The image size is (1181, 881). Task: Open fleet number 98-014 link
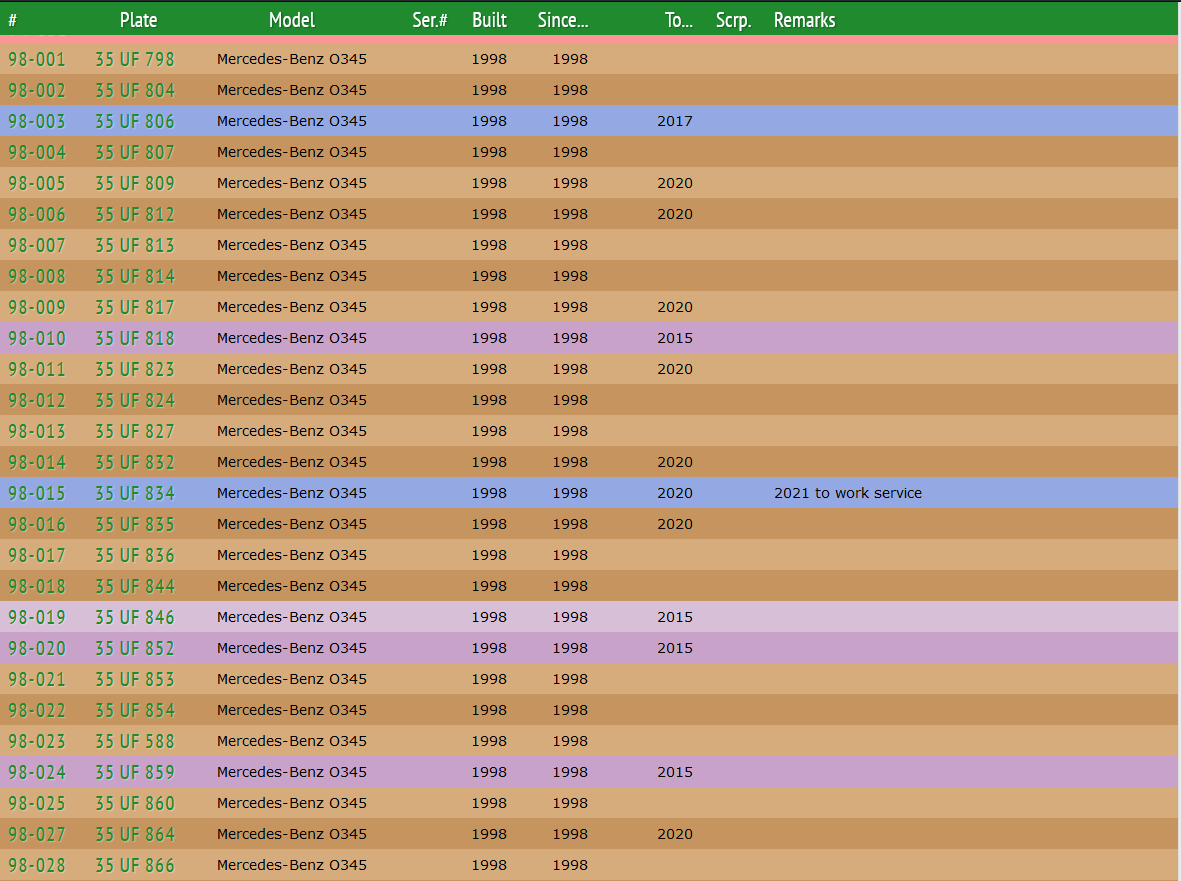point(37,462)
